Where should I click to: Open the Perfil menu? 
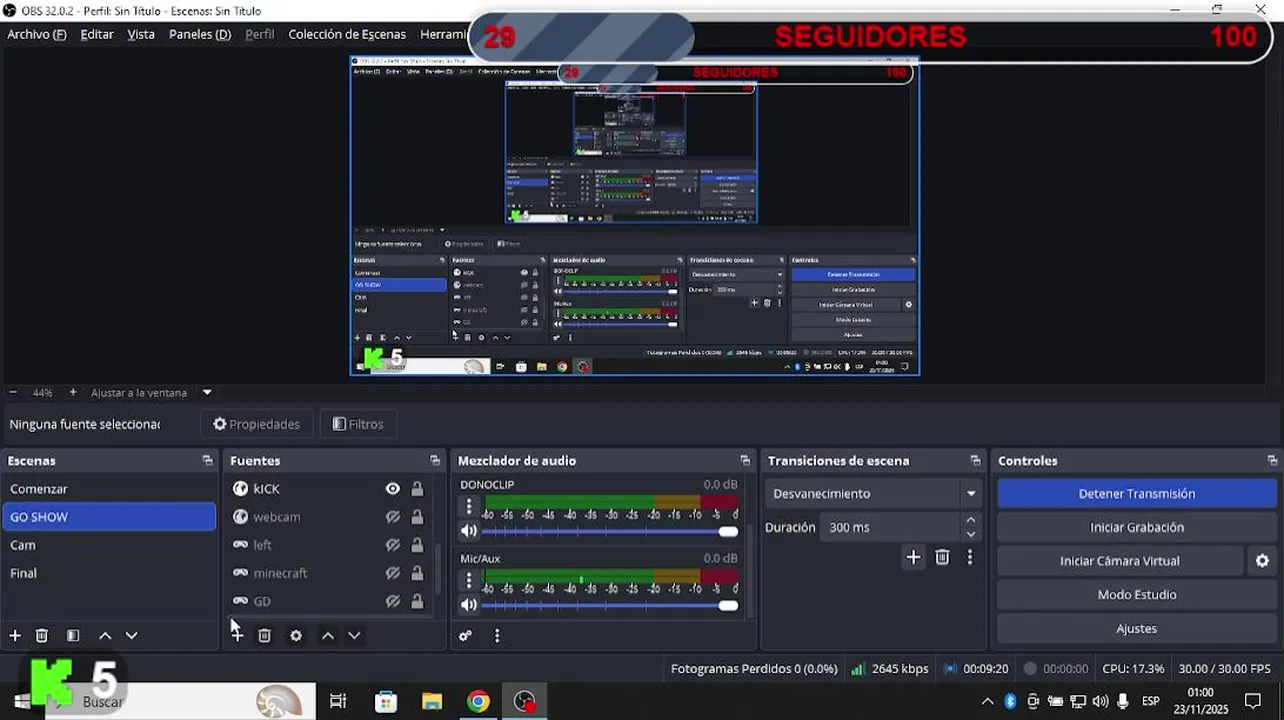pyautogui.click(x=260, y=34)
